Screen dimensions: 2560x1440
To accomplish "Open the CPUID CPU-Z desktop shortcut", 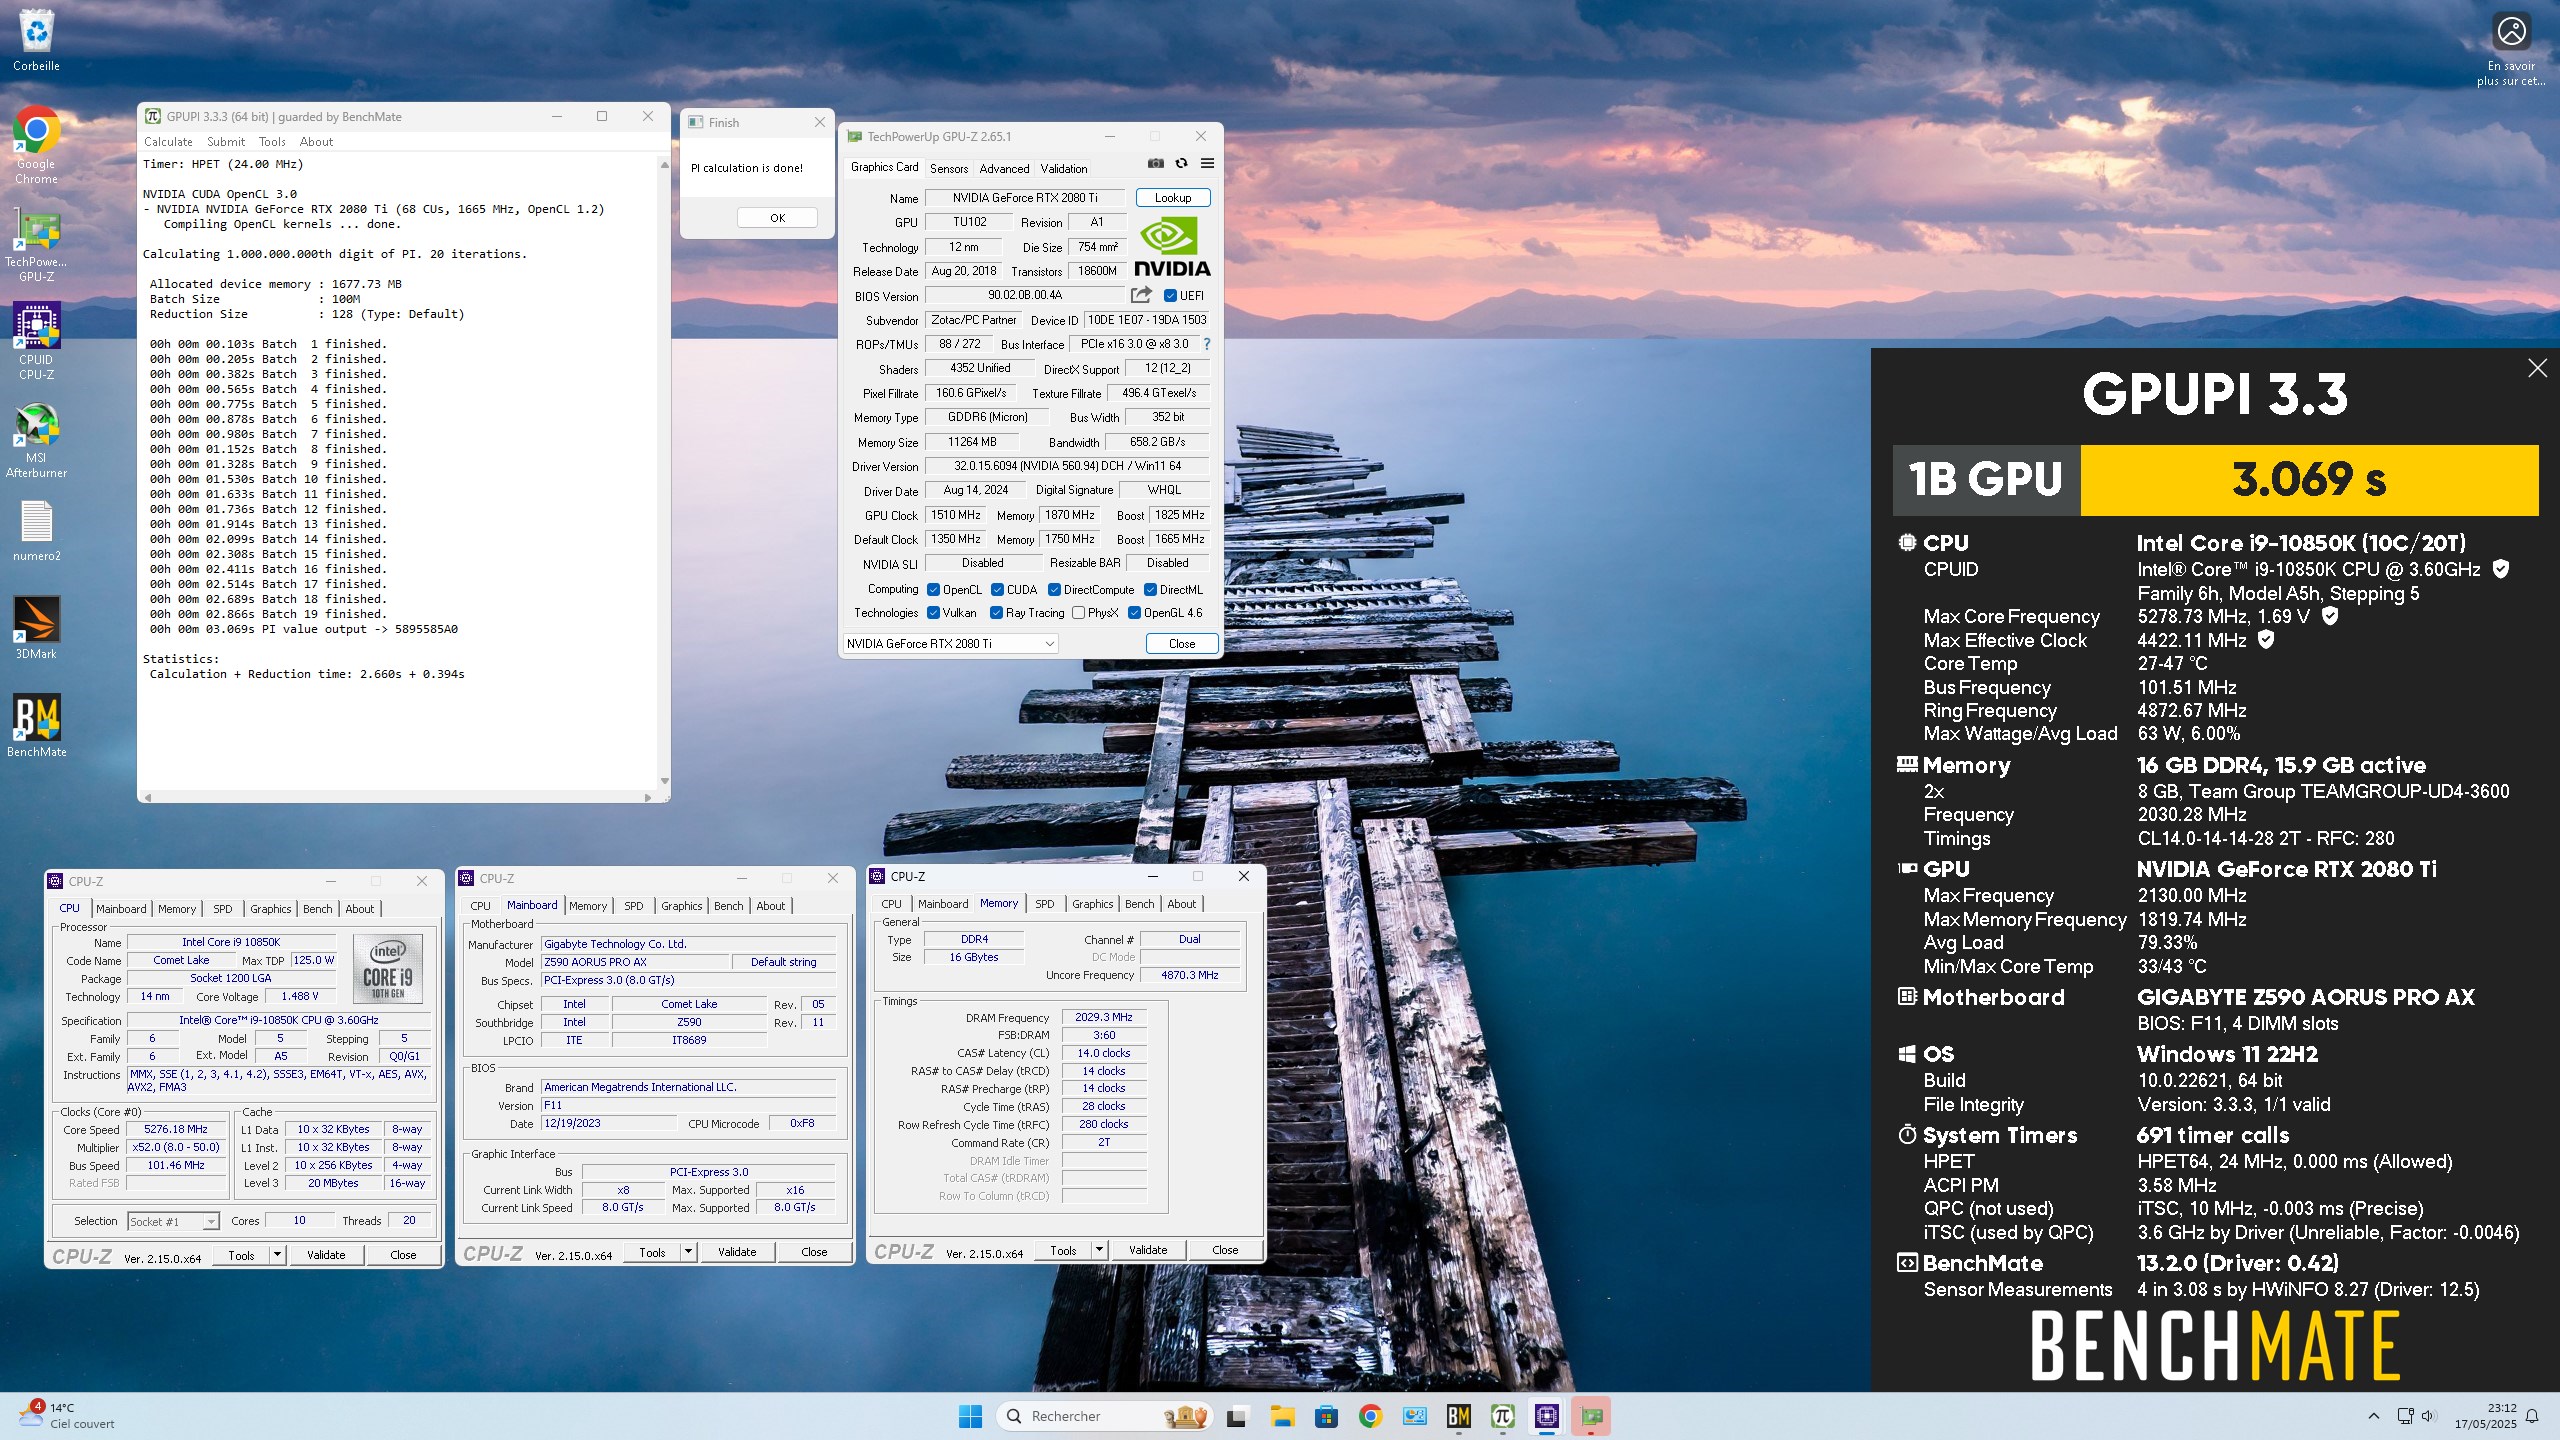I will pyautogui.click(x=36, y=342).
